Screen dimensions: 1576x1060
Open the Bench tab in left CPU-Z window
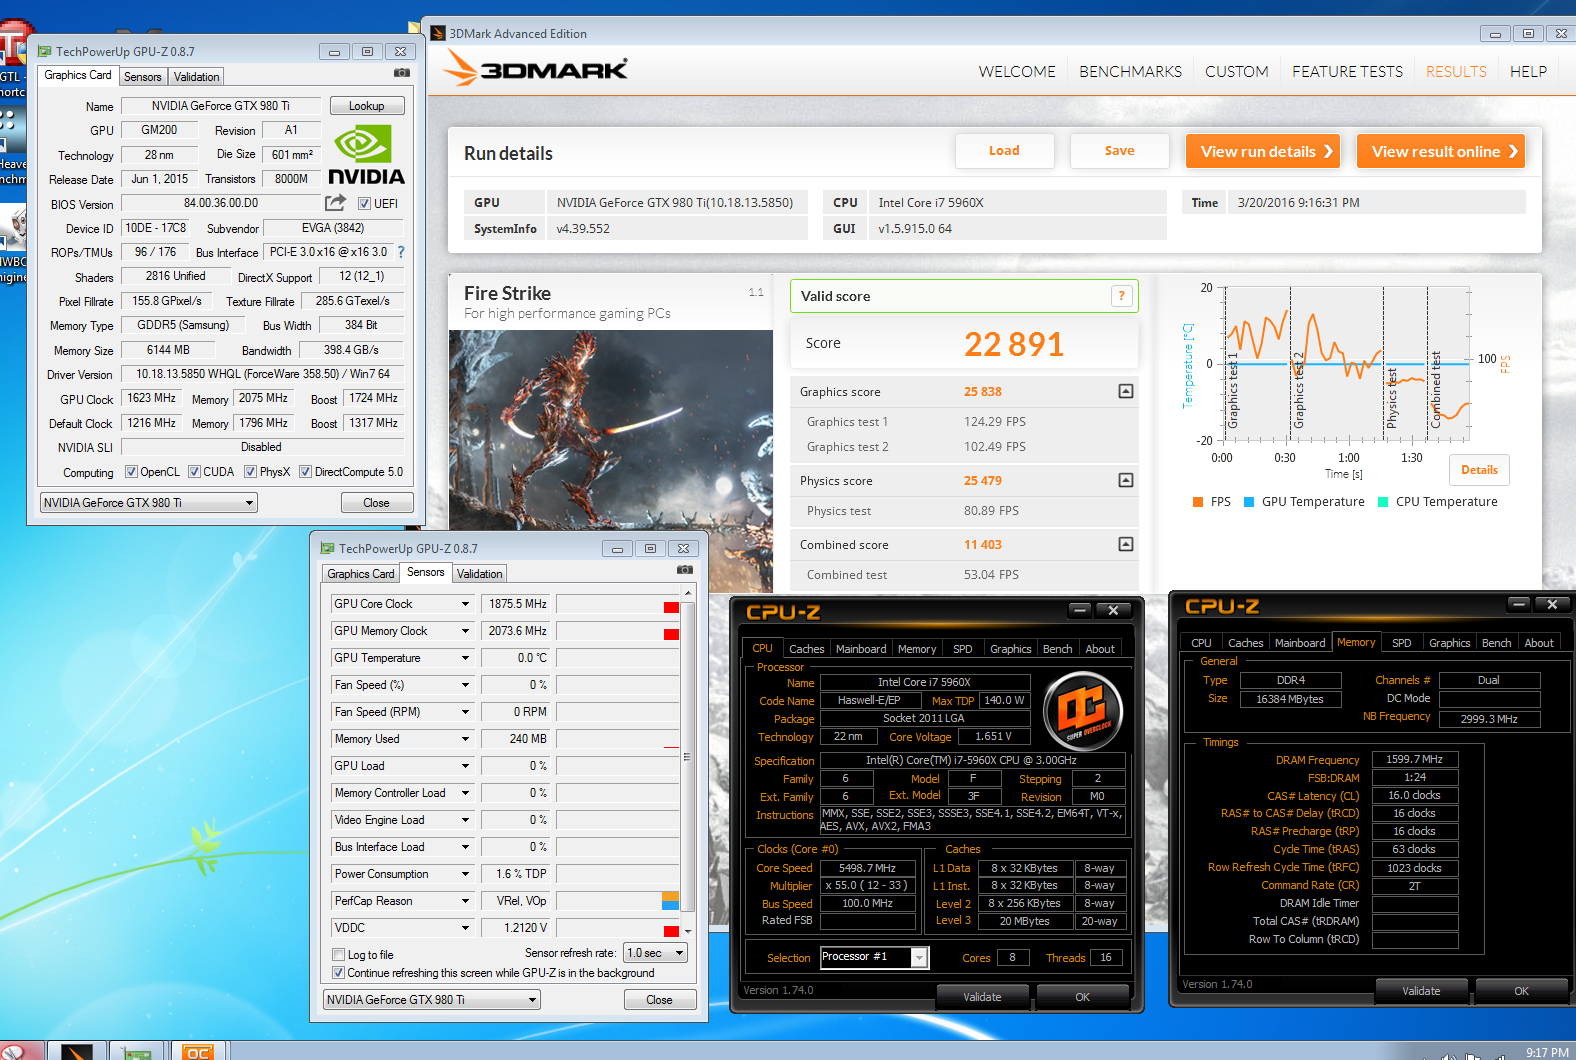tap(1057, 649)
